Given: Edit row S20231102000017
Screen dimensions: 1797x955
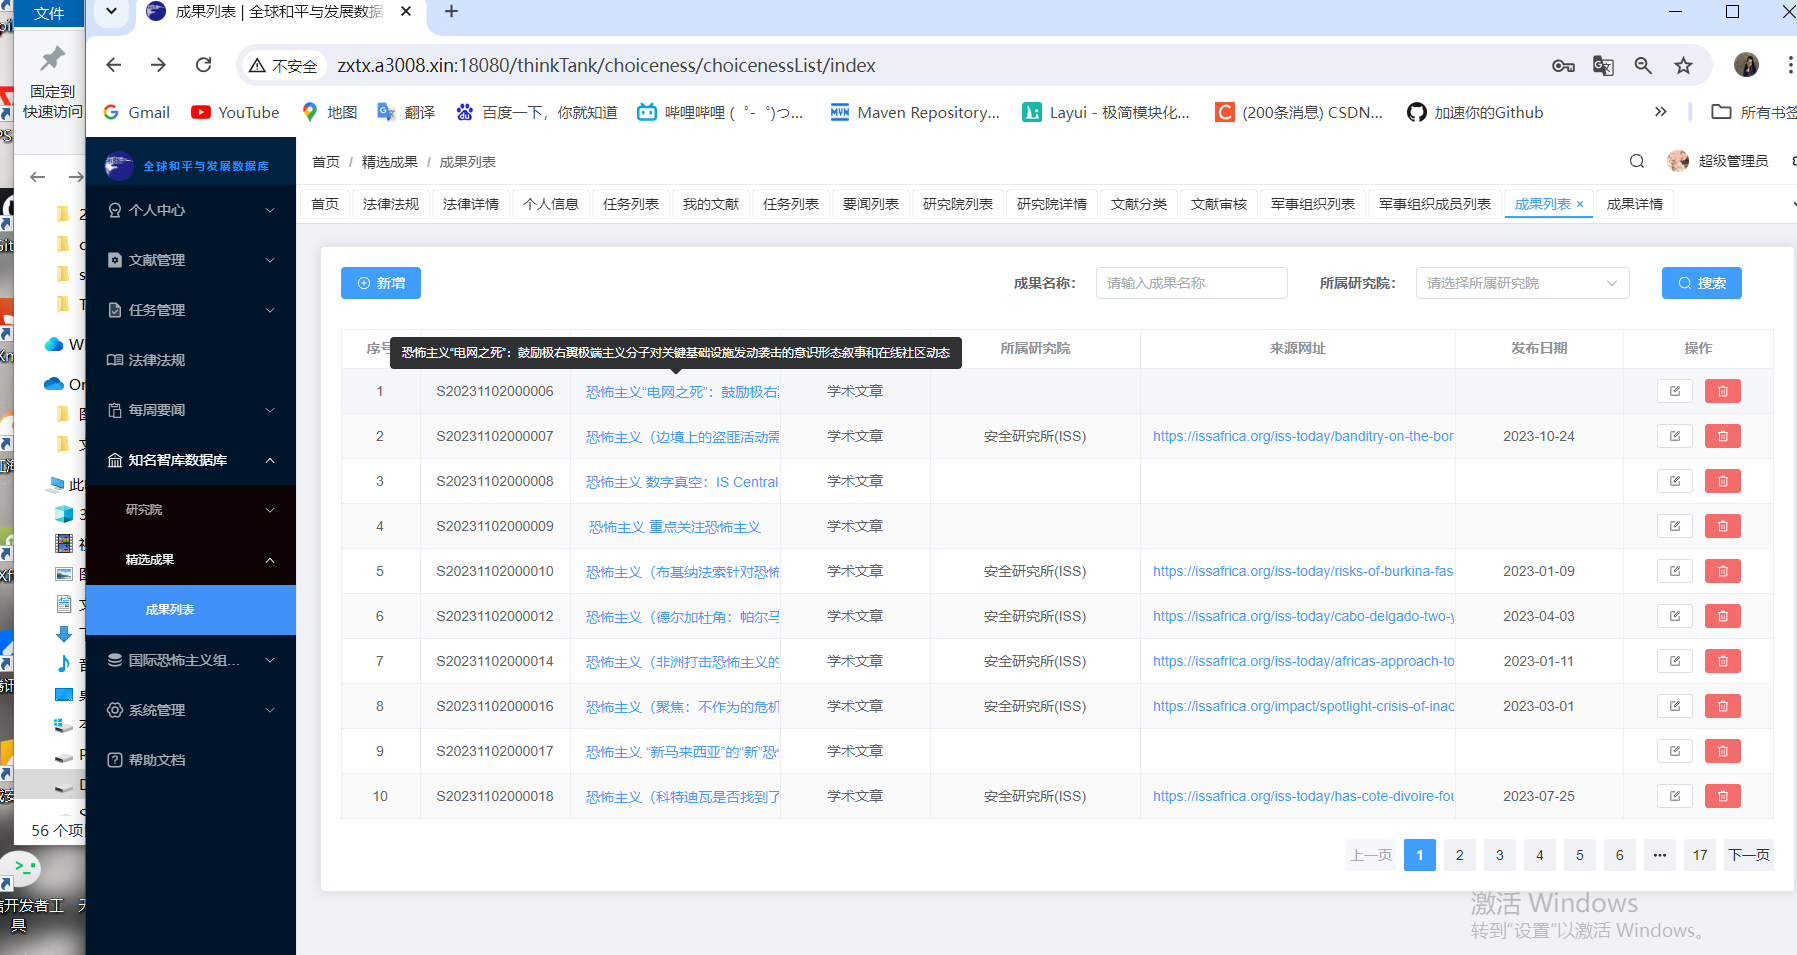Looking at the screenshot, I should (1674, 751).
